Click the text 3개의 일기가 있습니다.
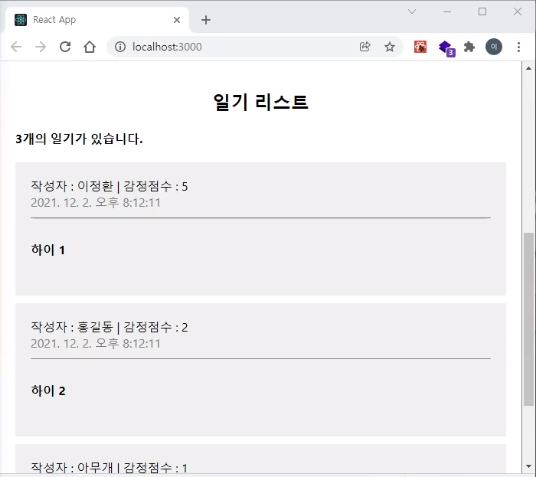The image size is (536, 477). coord(79,139)
